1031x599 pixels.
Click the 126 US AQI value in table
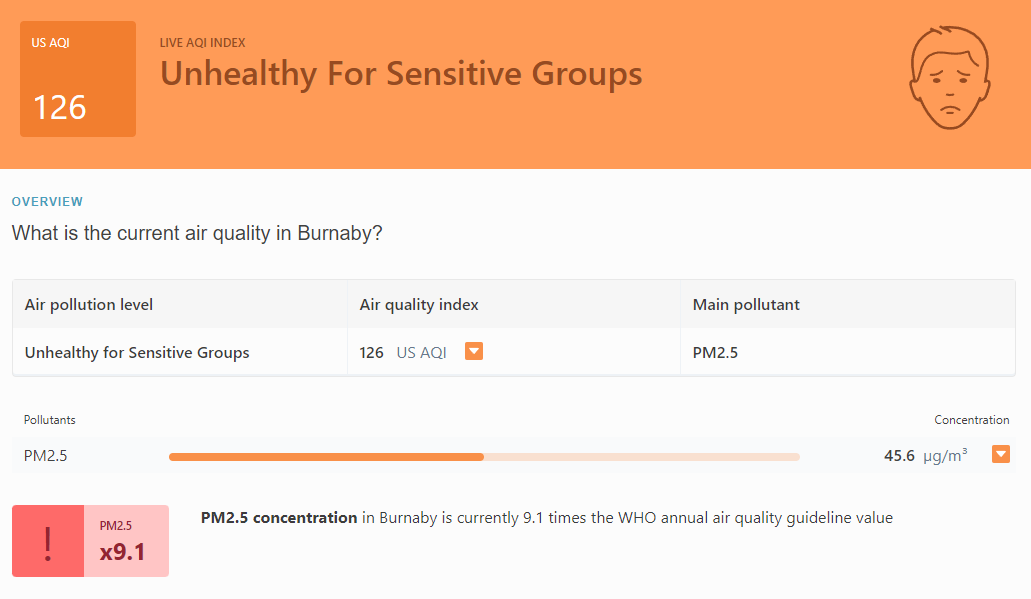pos(403,352)
